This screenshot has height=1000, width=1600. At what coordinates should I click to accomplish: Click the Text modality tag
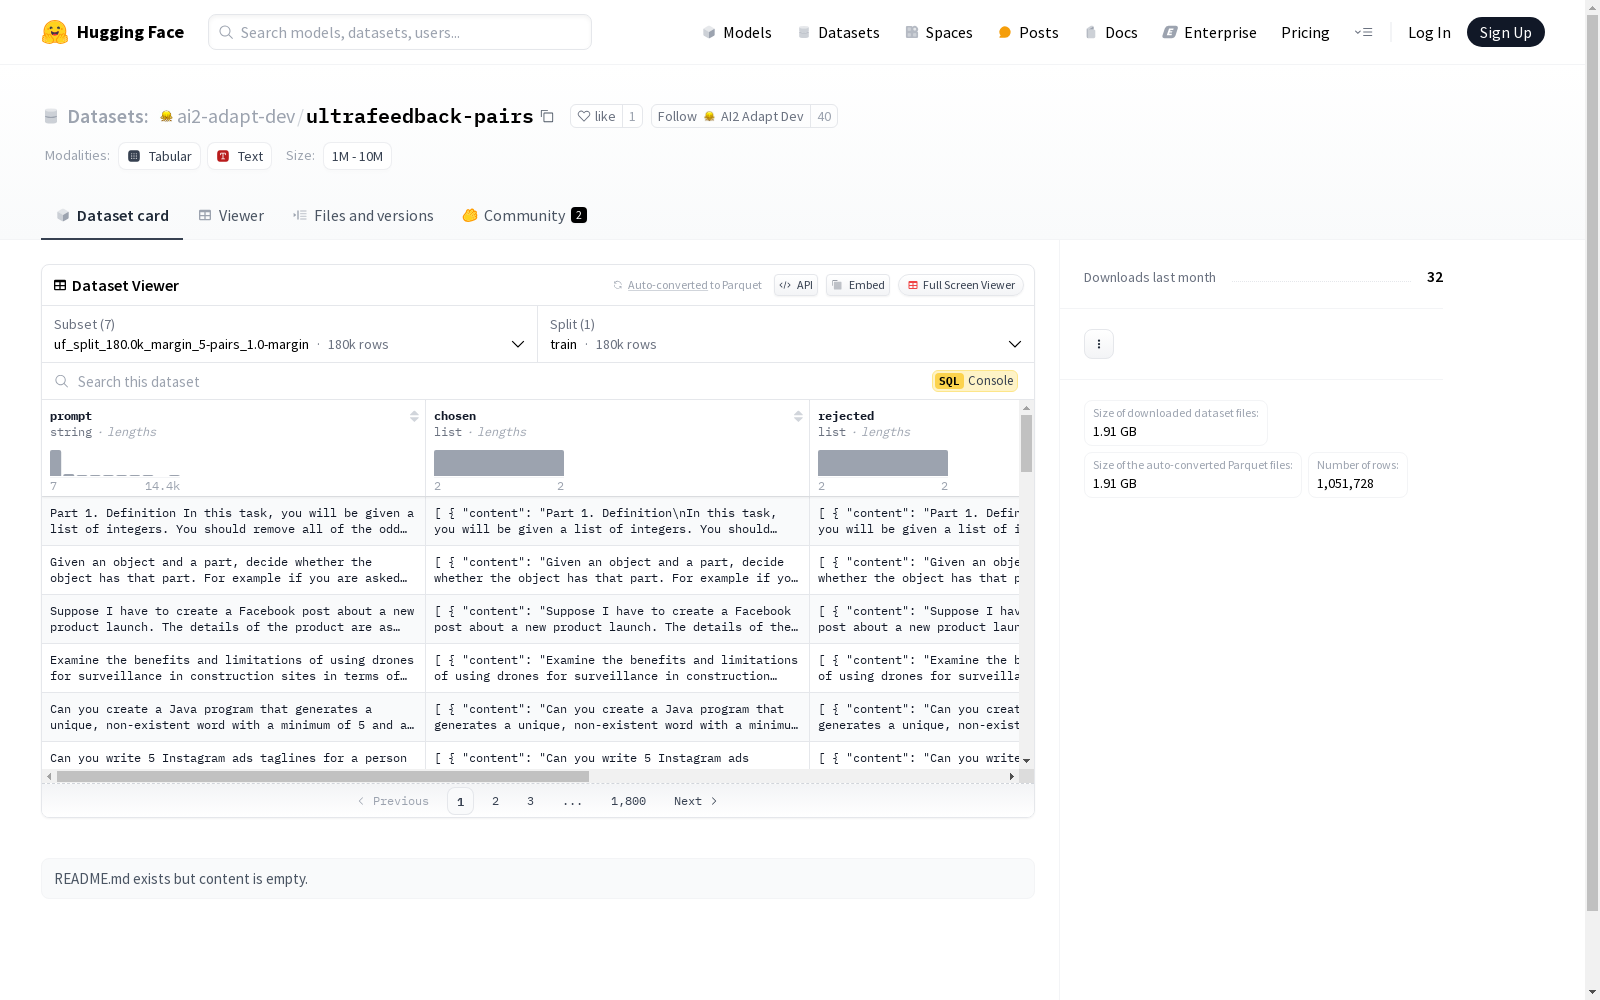(240, 156)
